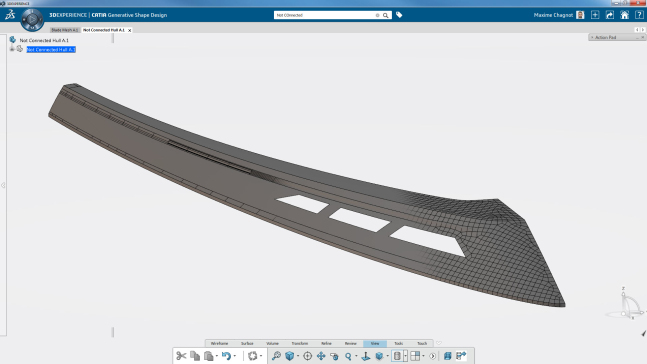Expand the highlighted tree node's expander

(12, 49)
